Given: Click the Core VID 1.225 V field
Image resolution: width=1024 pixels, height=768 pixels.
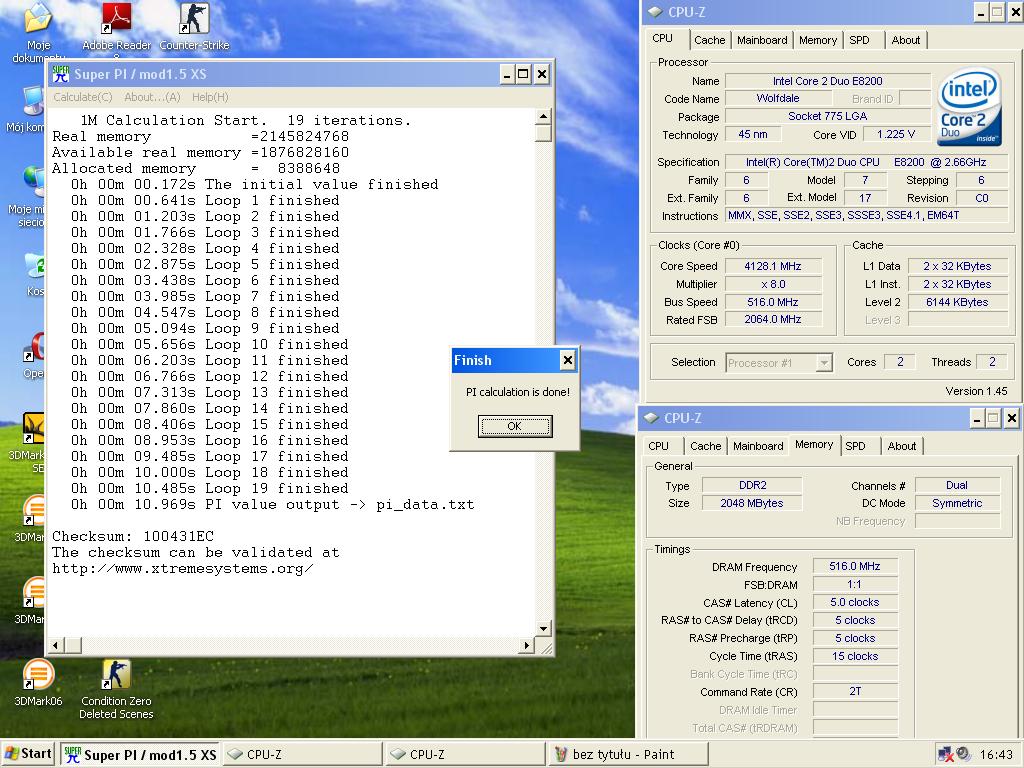Looking at the screenshot, I should click(896, 134).
